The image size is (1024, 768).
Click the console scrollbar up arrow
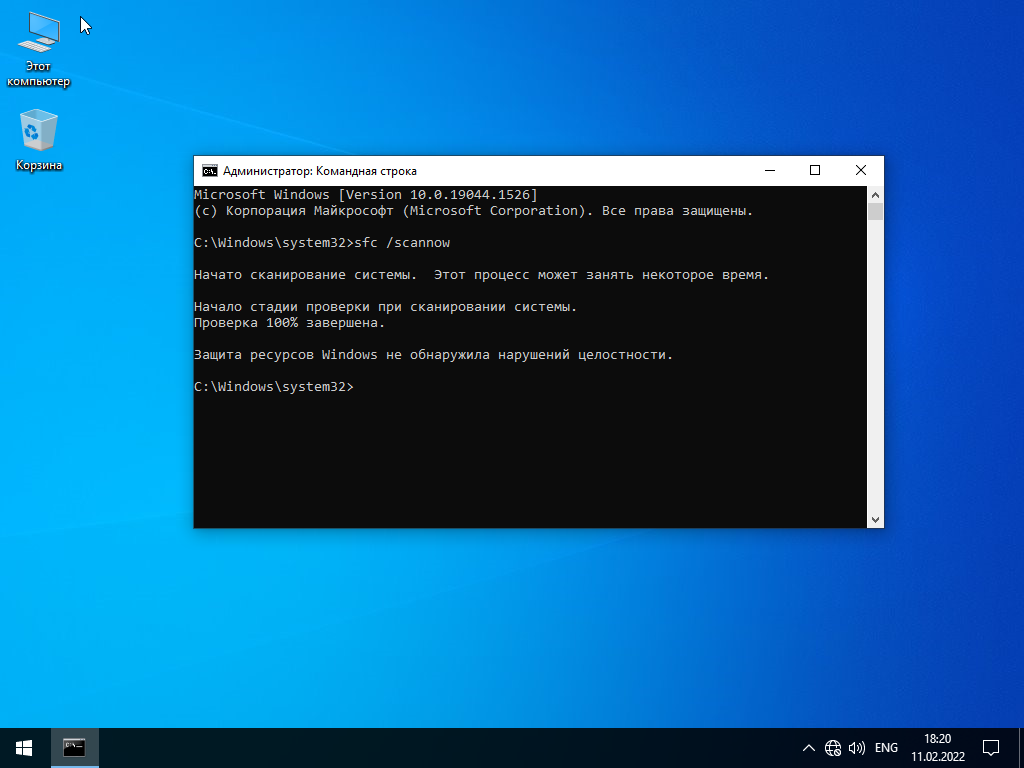pos(875,195)
